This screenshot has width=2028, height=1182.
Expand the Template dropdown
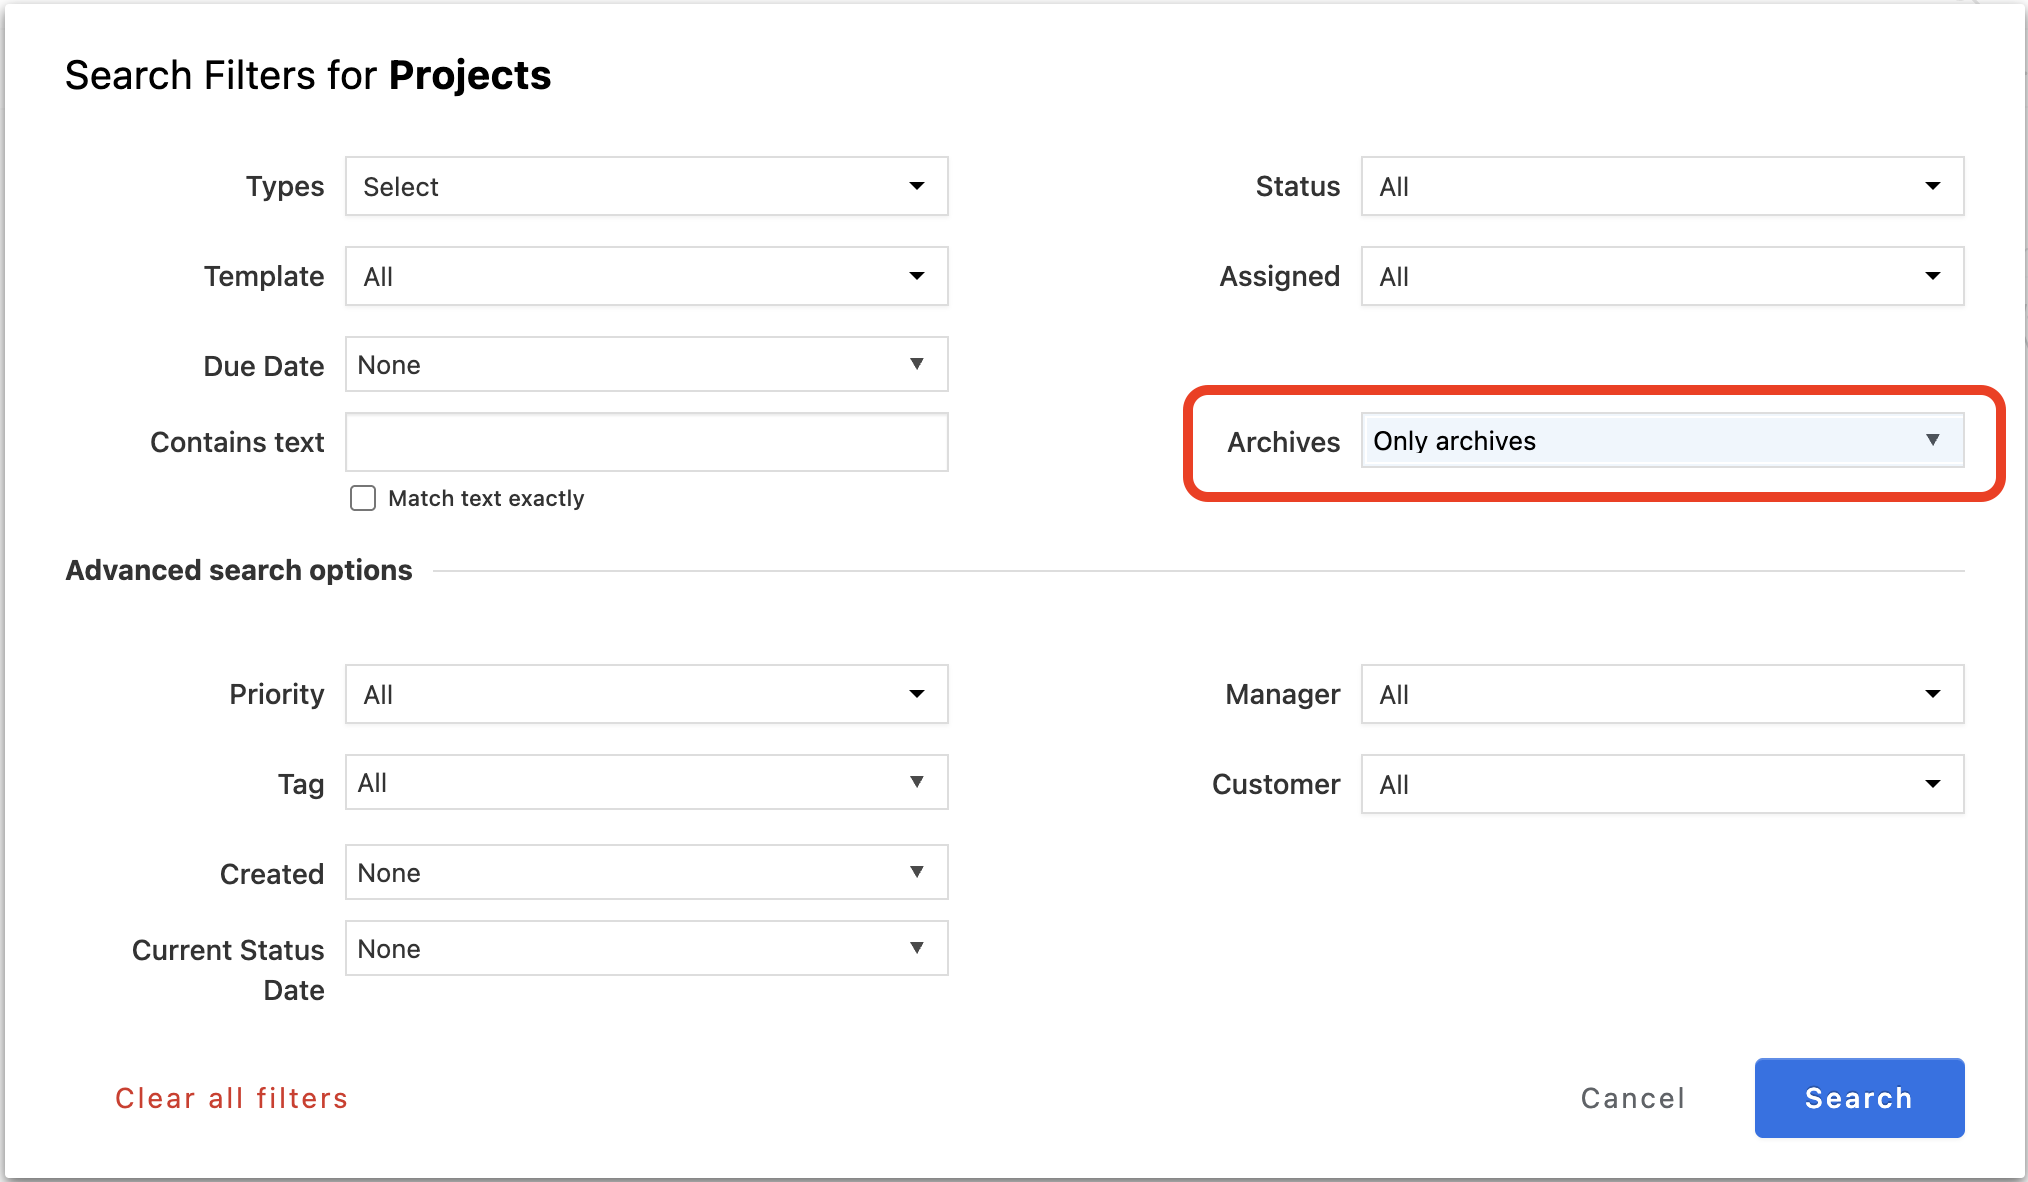click(646, 276)
